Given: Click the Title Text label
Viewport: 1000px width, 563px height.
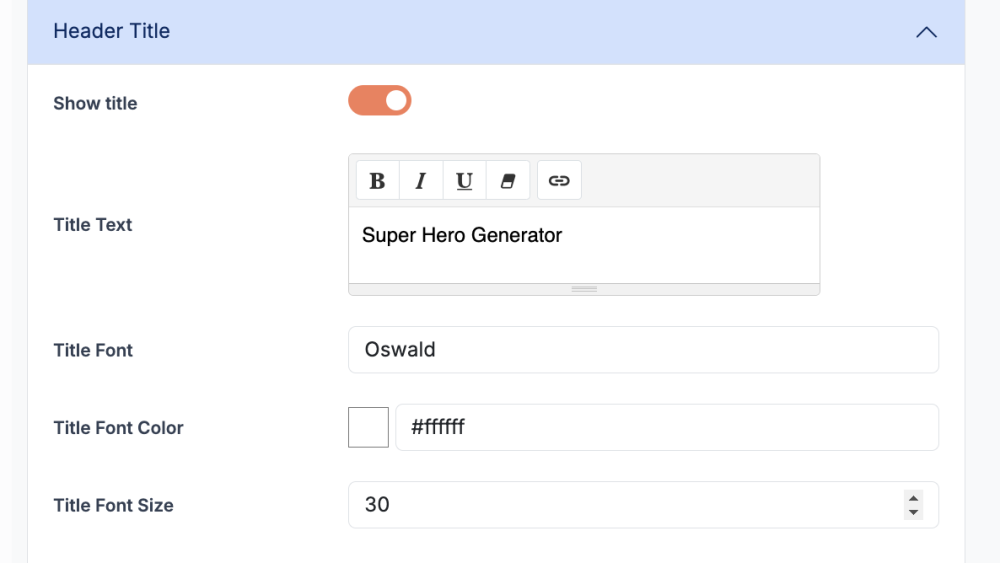Looking at the screenshot, I should tap(93, 225).
